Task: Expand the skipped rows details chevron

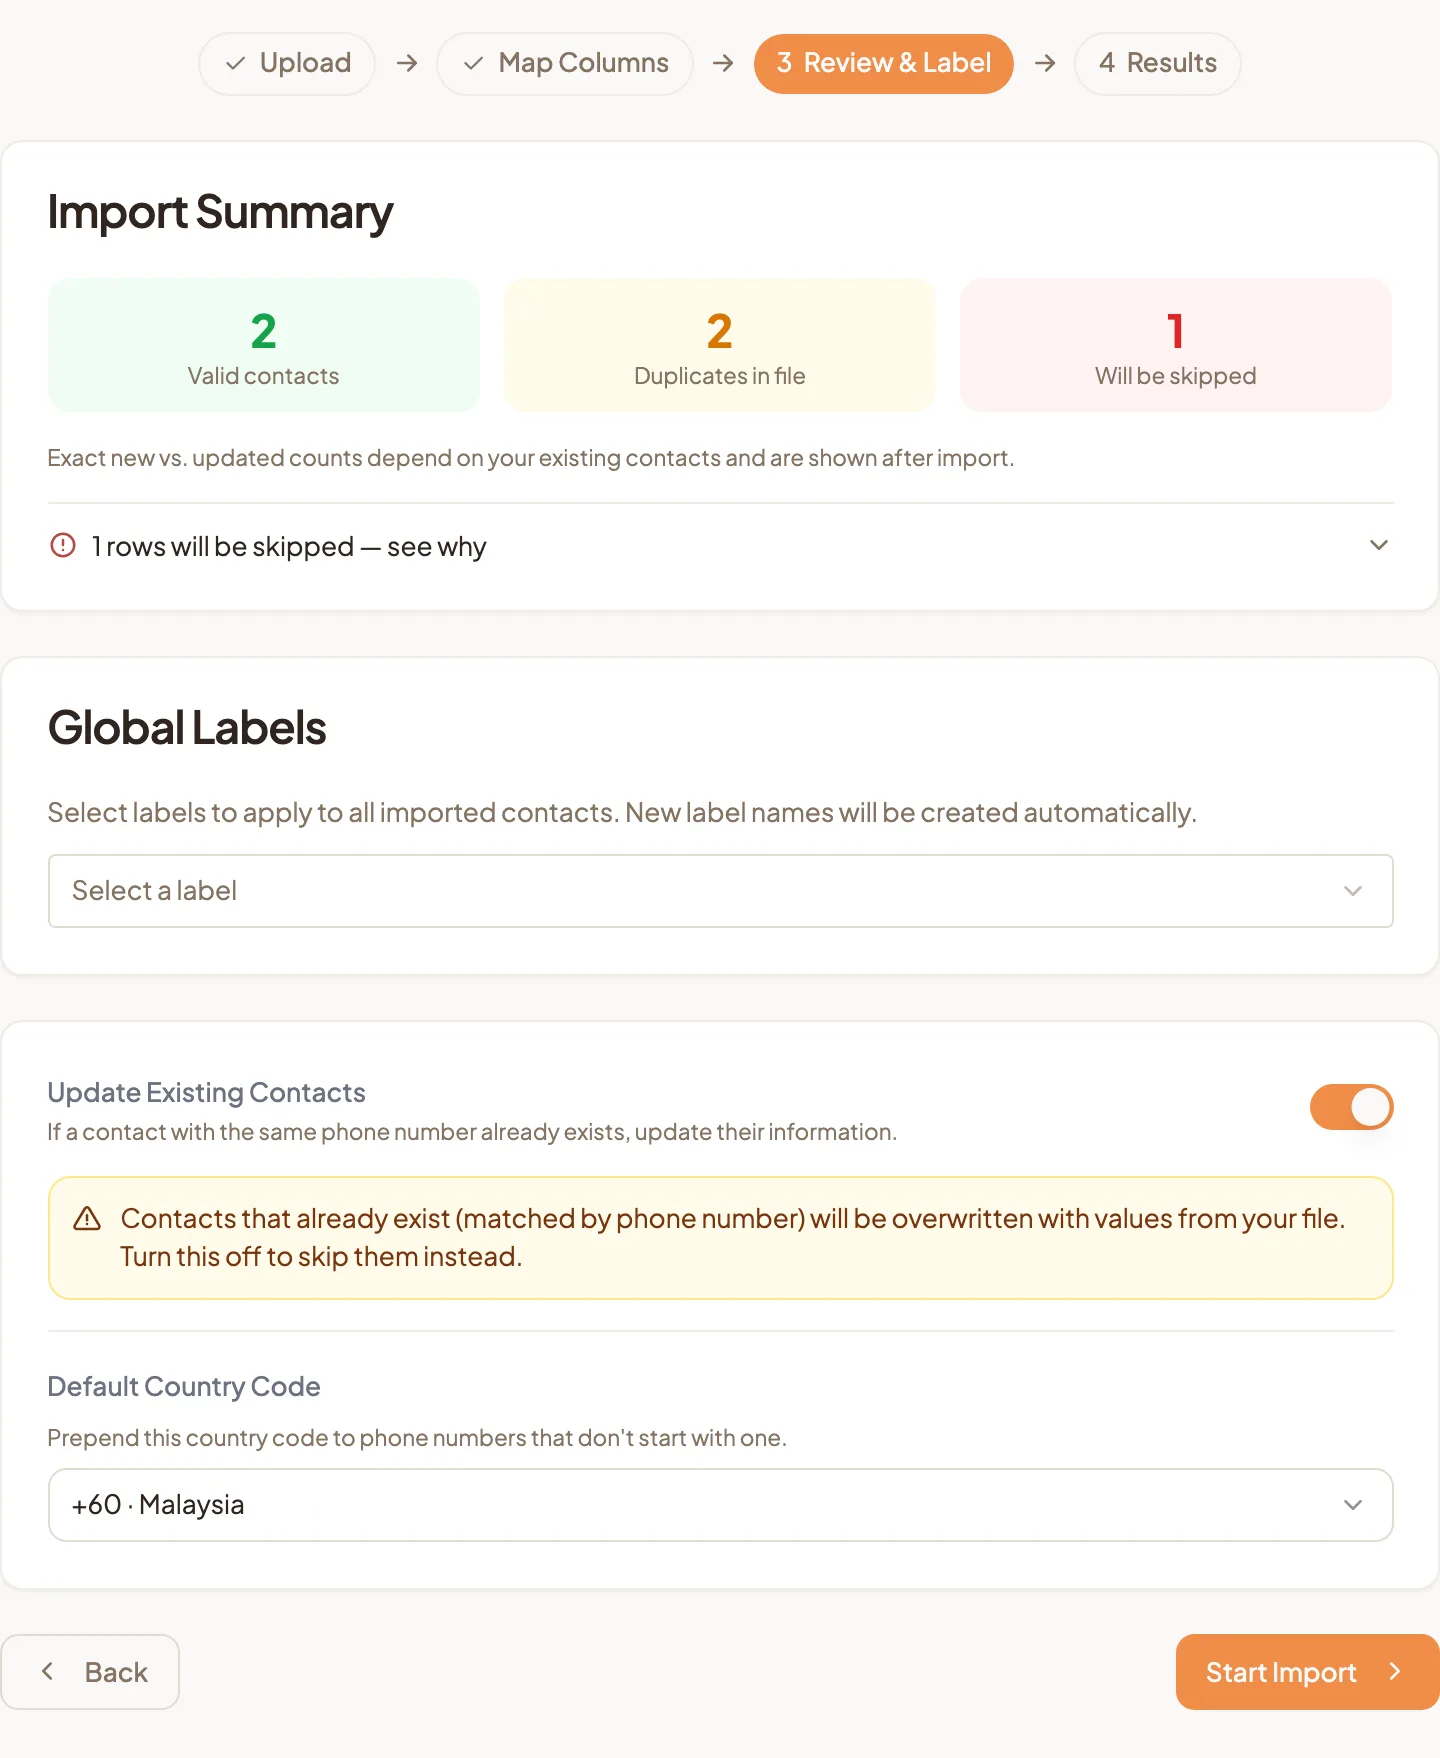Action: (x=1379, y=546)
